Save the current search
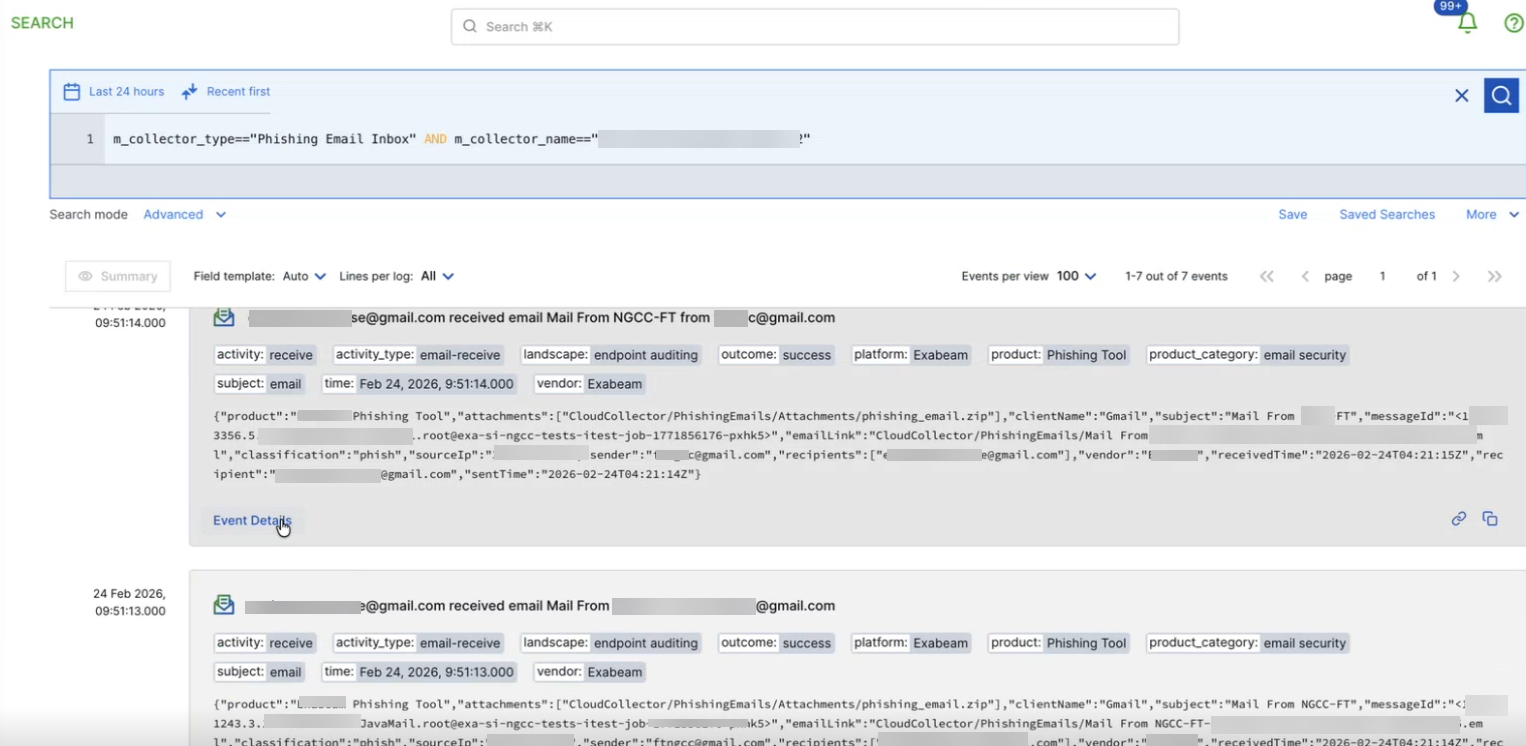The height and width of the screenshot is (746, 1526). pyautogui.click(x=1292, y=214)
